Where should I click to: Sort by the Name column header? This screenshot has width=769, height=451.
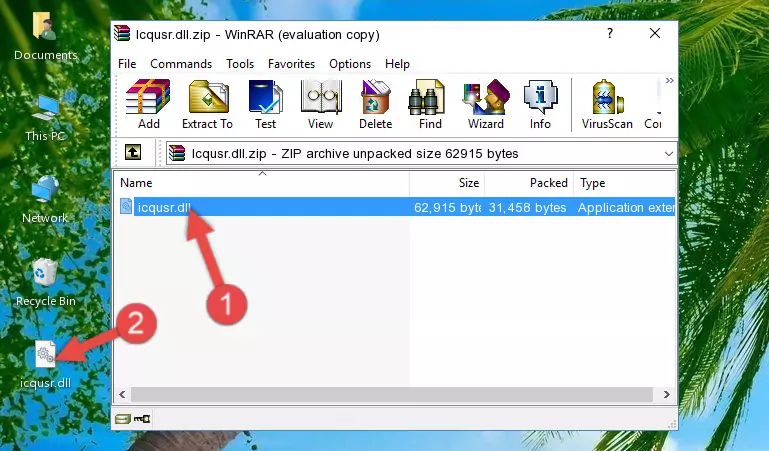[x=262, y=183]
